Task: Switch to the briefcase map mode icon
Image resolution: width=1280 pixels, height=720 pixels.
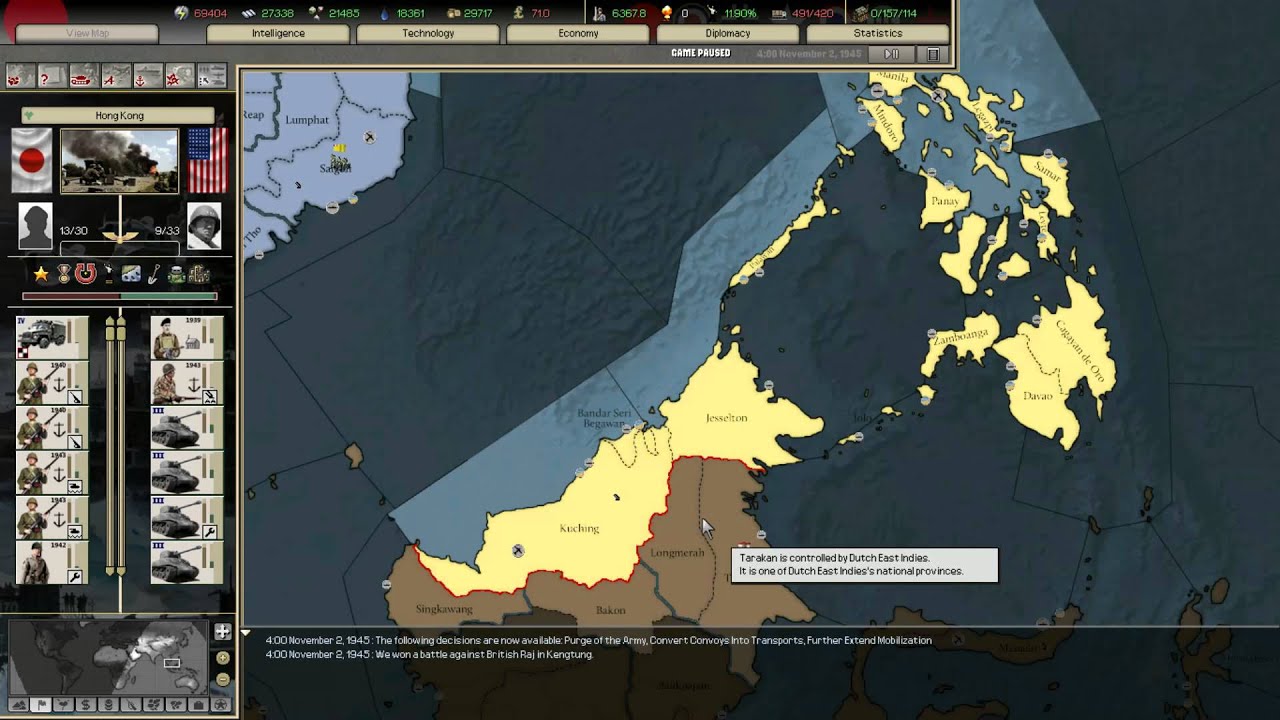Action: pyautogui.click(x=199, y=705)
